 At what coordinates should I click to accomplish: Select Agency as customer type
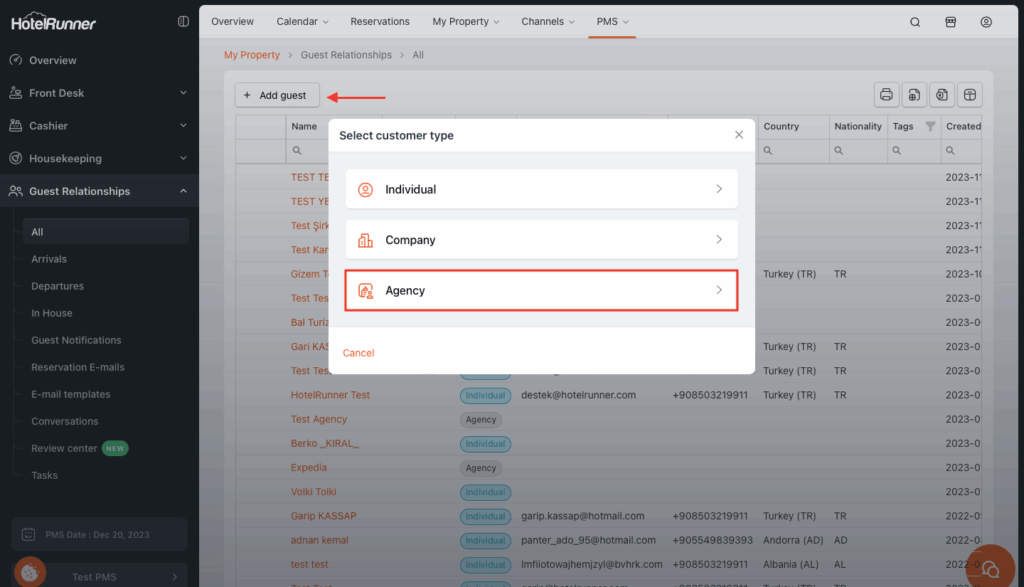(x=541, y=291)
